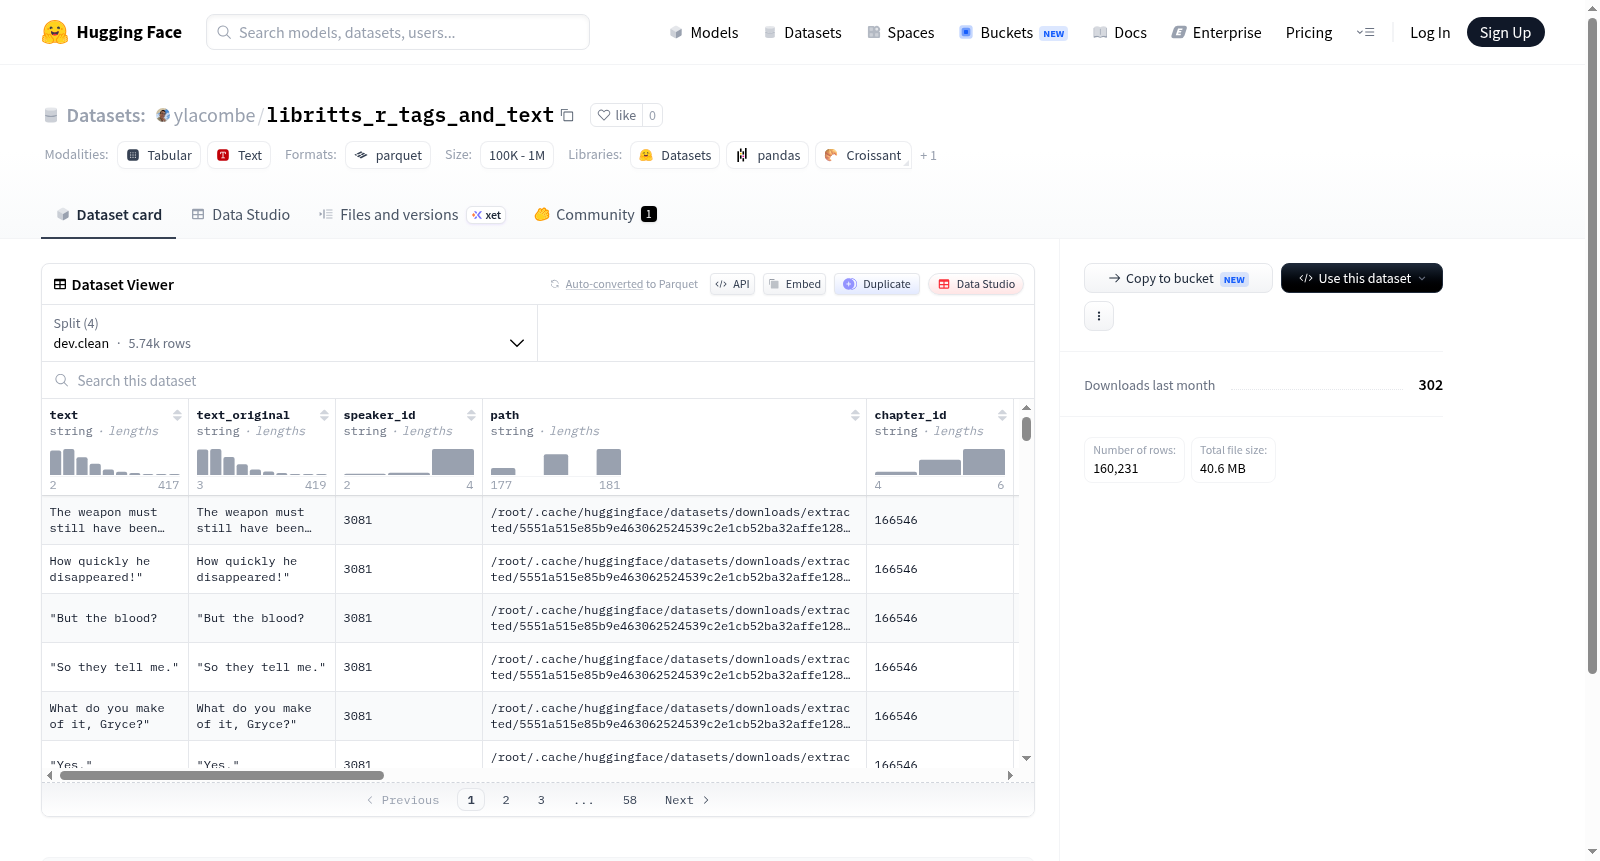Sort the text_original column
The height and width of the screenshot is (861, 1600).
pyautogui.click(x=324, y=415)
